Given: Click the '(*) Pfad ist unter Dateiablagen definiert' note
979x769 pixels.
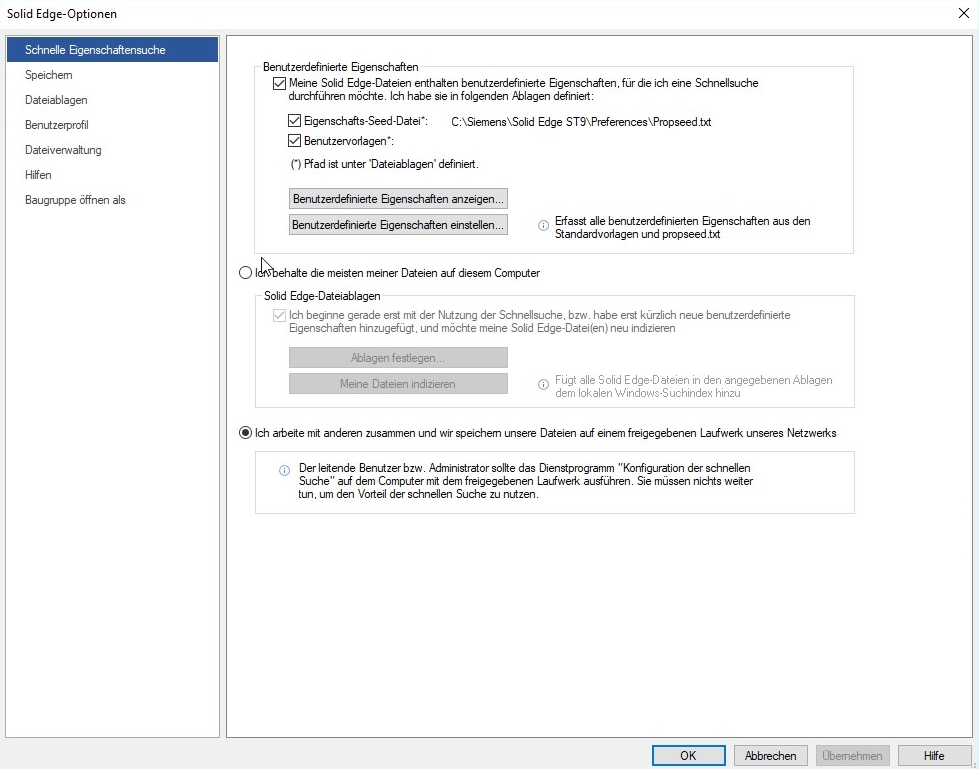Looking at the screenshot, I should coord(385,164).
